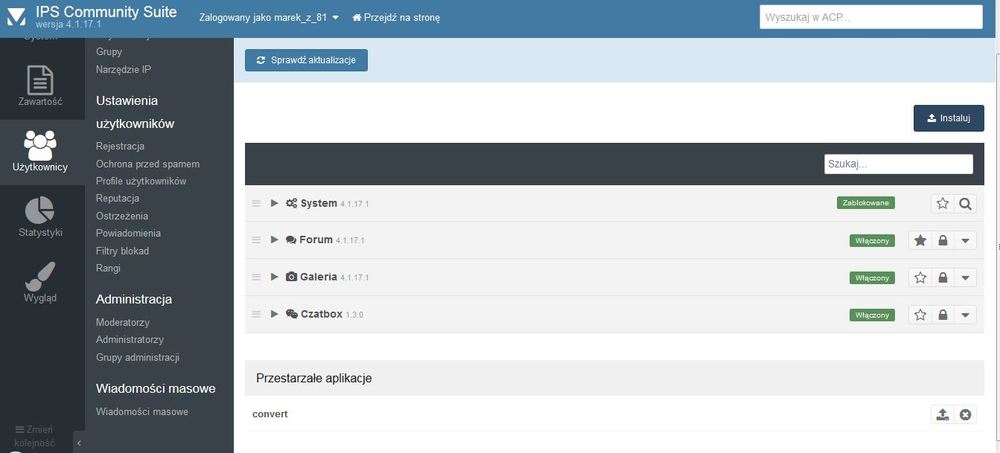Screen dimensions: 1000x453
Task: Click the lock icon for Galeria application
Action: (942, 278)
